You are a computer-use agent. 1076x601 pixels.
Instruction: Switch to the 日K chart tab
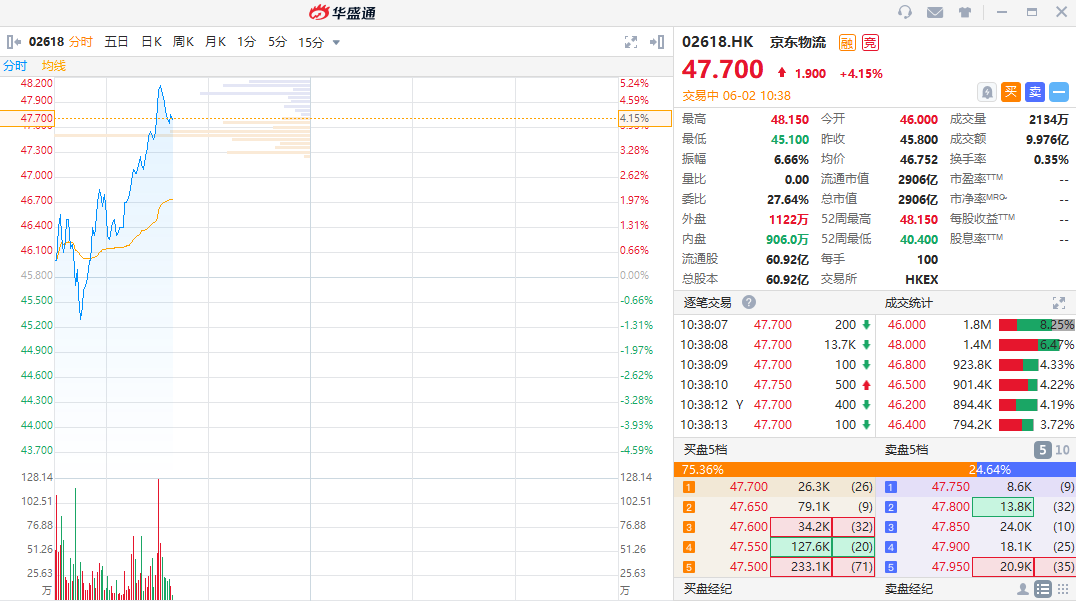coord(151,42)
